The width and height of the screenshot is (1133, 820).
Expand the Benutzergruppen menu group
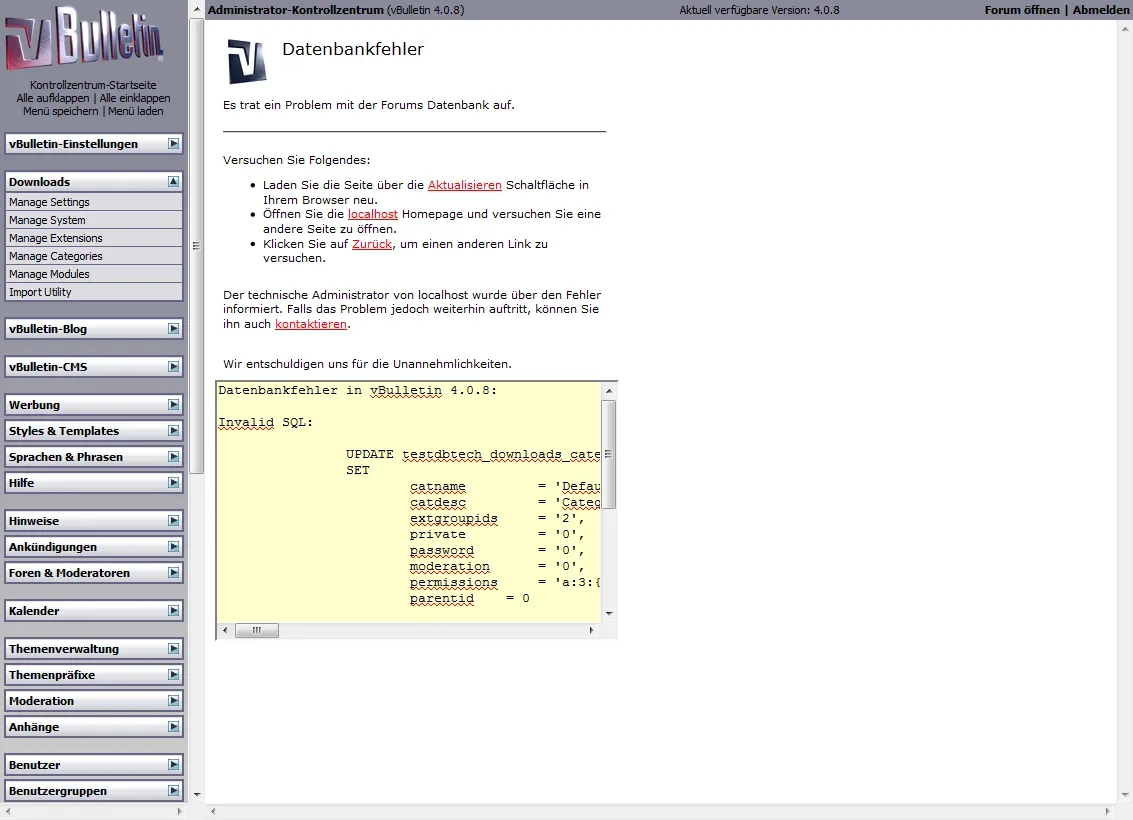coord(173,790)
